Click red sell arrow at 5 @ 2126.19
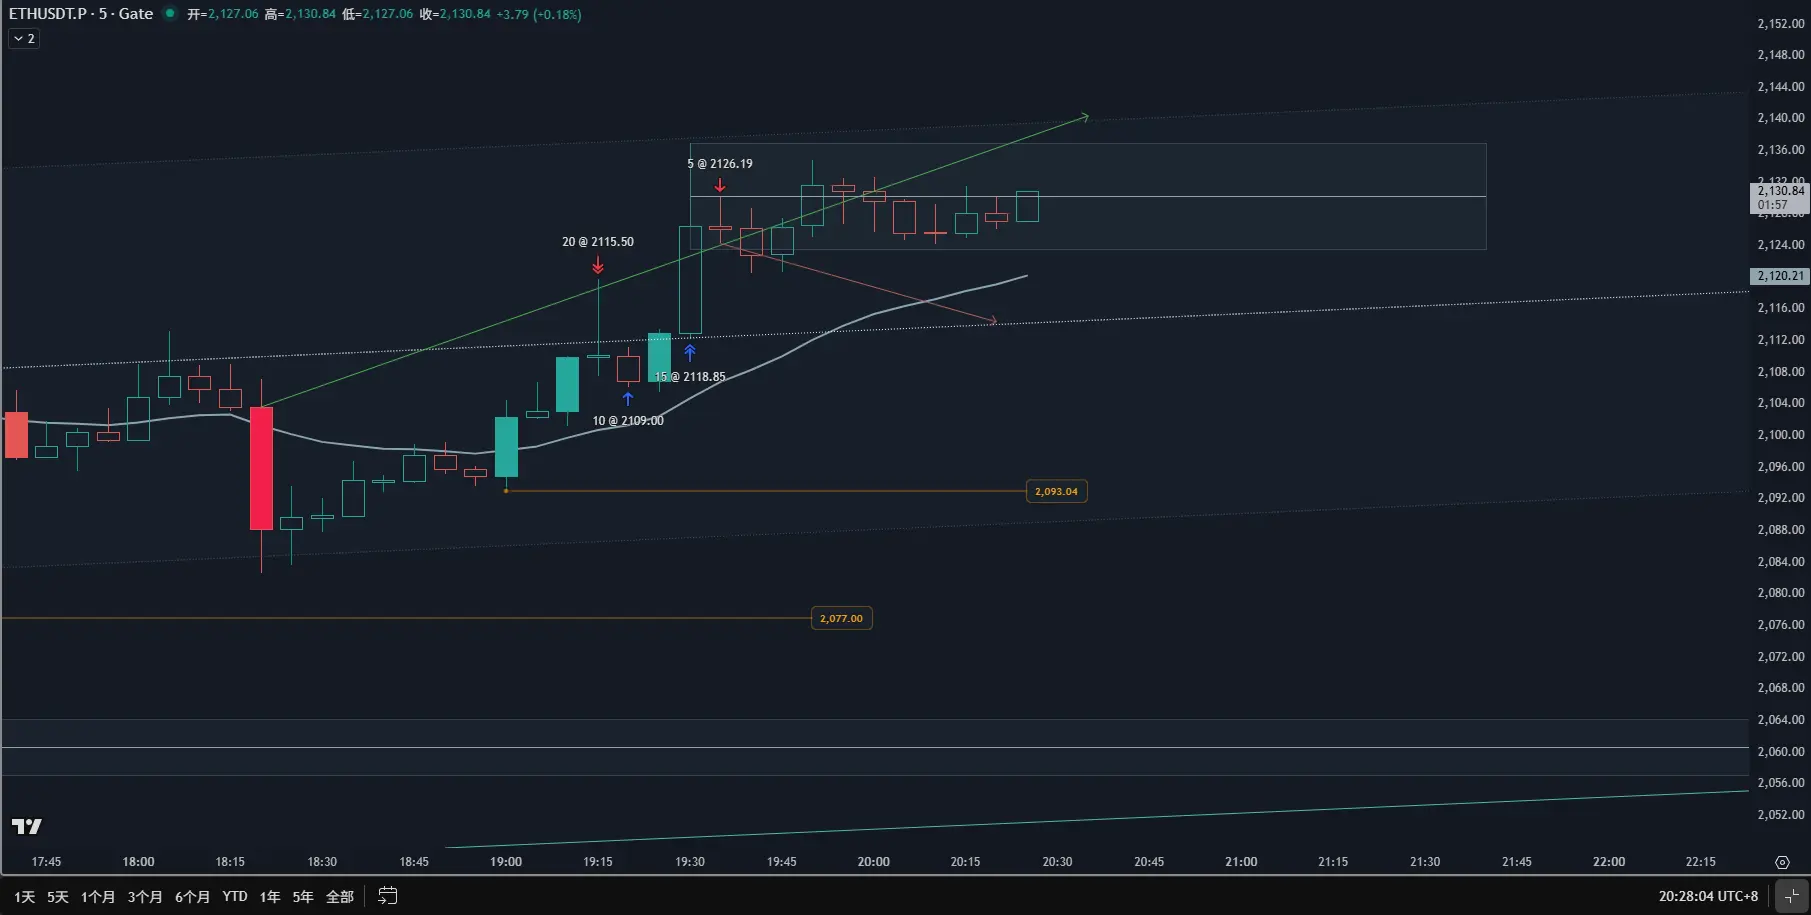The height and width of the screenshot is (915, 1811). 720,185
